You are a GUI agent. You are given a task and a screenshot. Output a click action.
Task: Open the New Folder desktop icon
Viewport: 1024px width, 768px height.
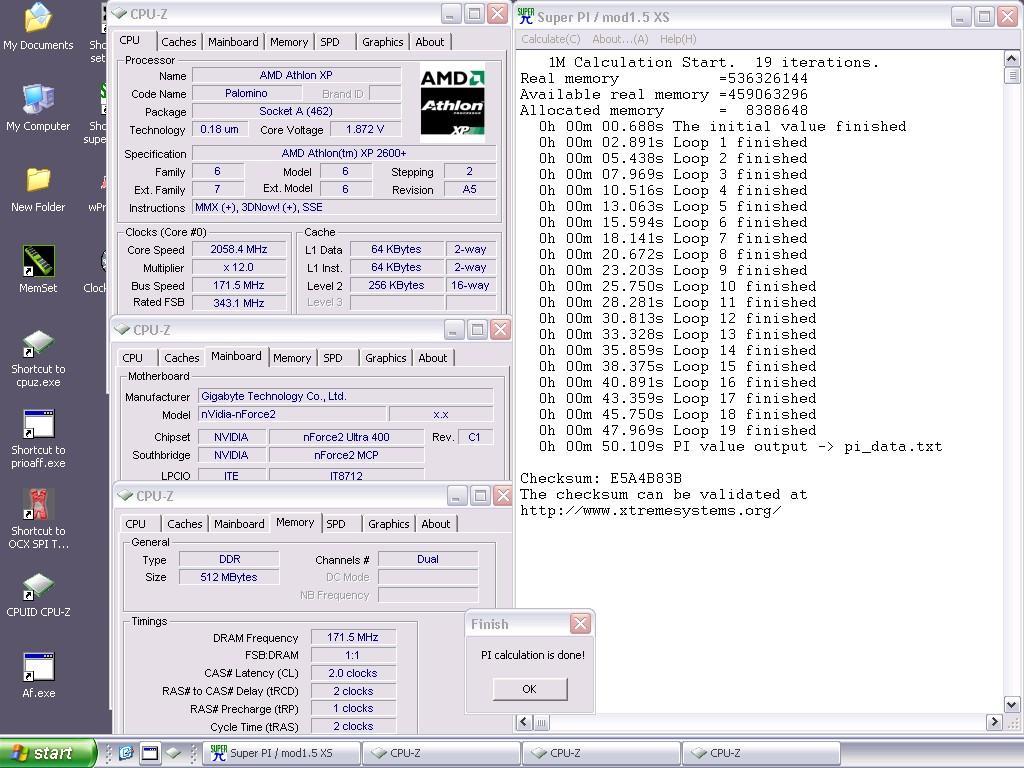click(x=38, y=189)
